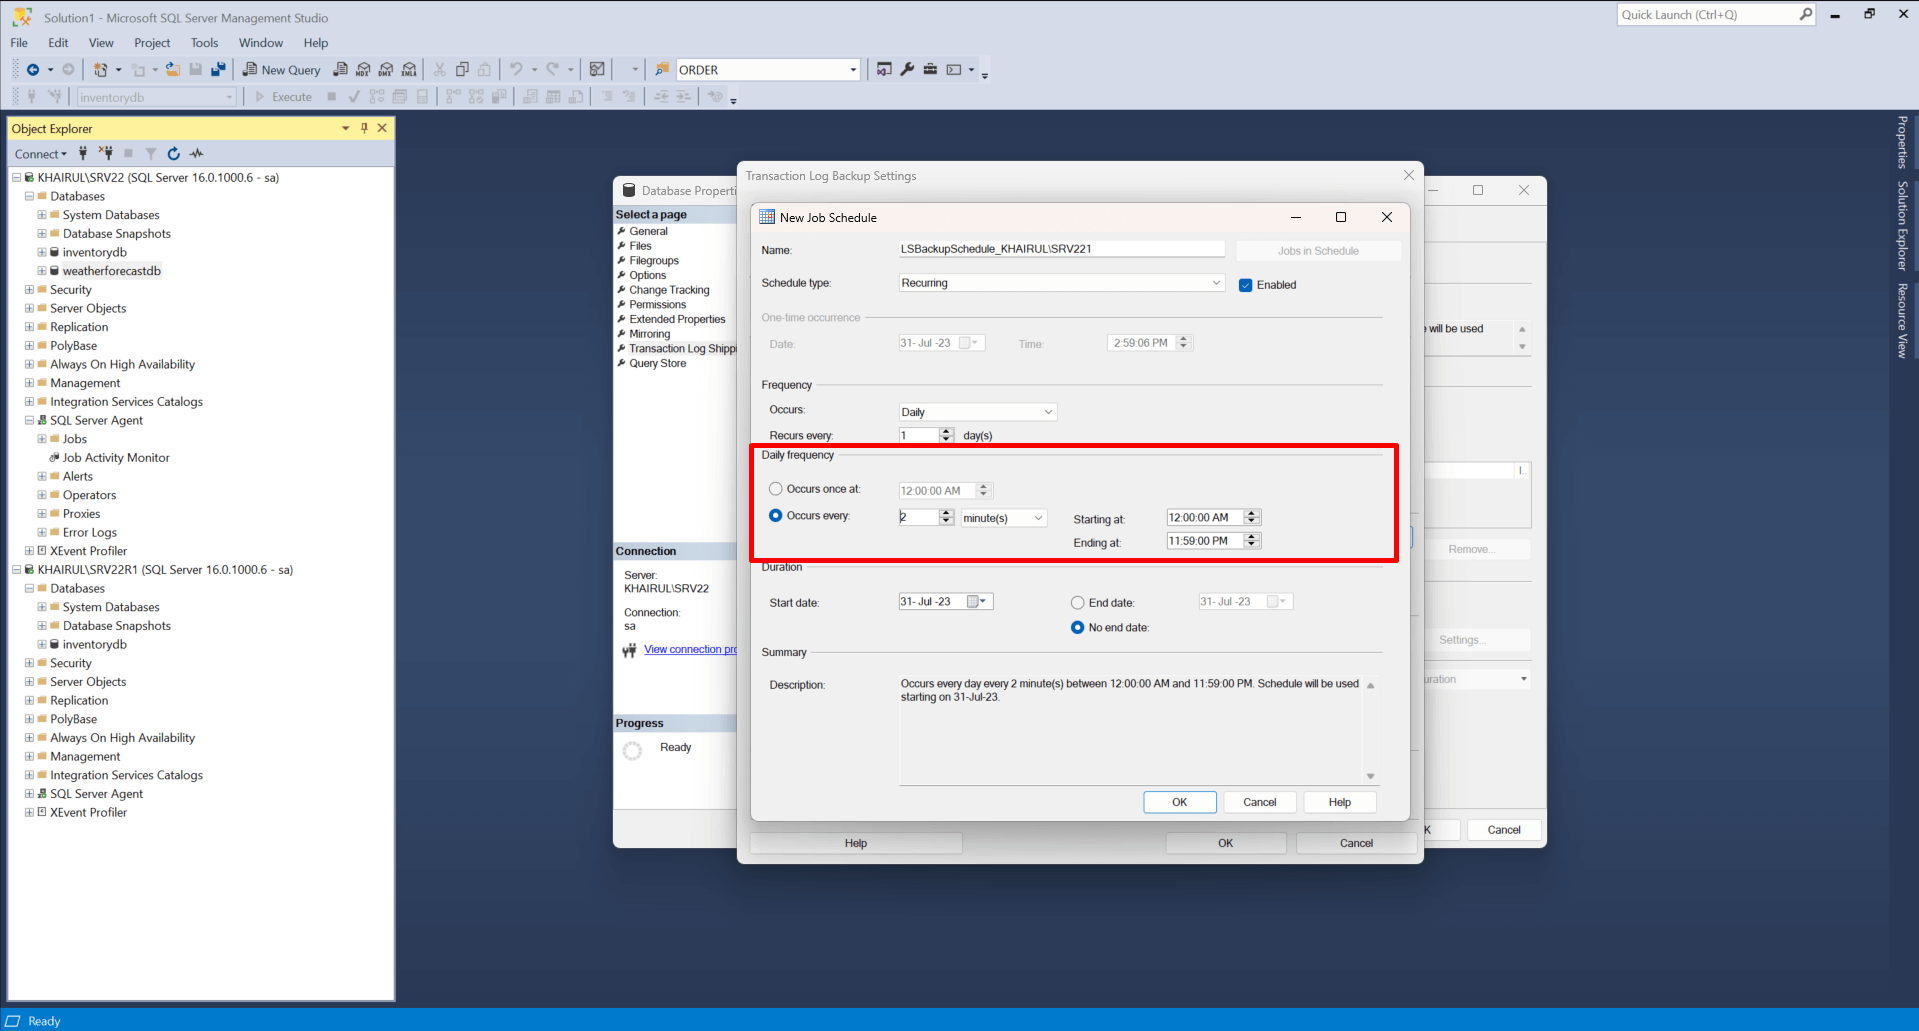Click the New Query toolbar button
Viewport: 1919px width, 1031px height.
coord(282,70)
